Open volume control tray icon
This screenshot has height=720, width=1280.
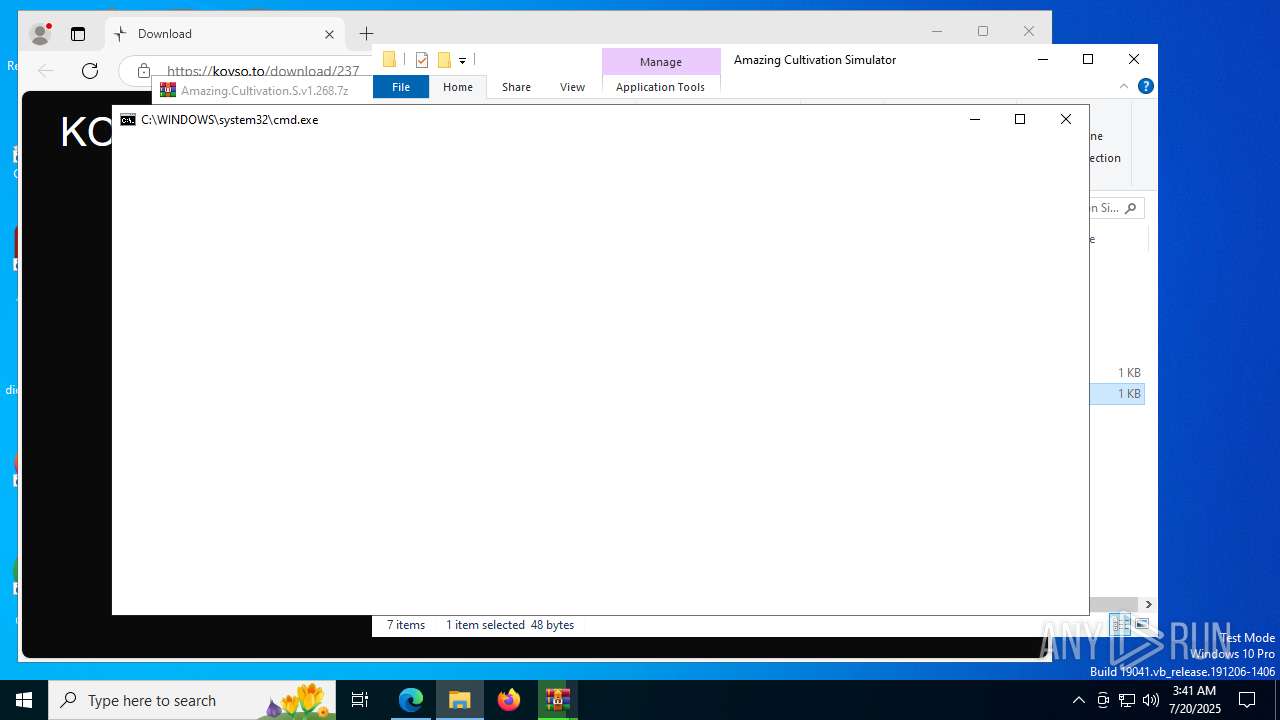click(x=1150, y=700)
